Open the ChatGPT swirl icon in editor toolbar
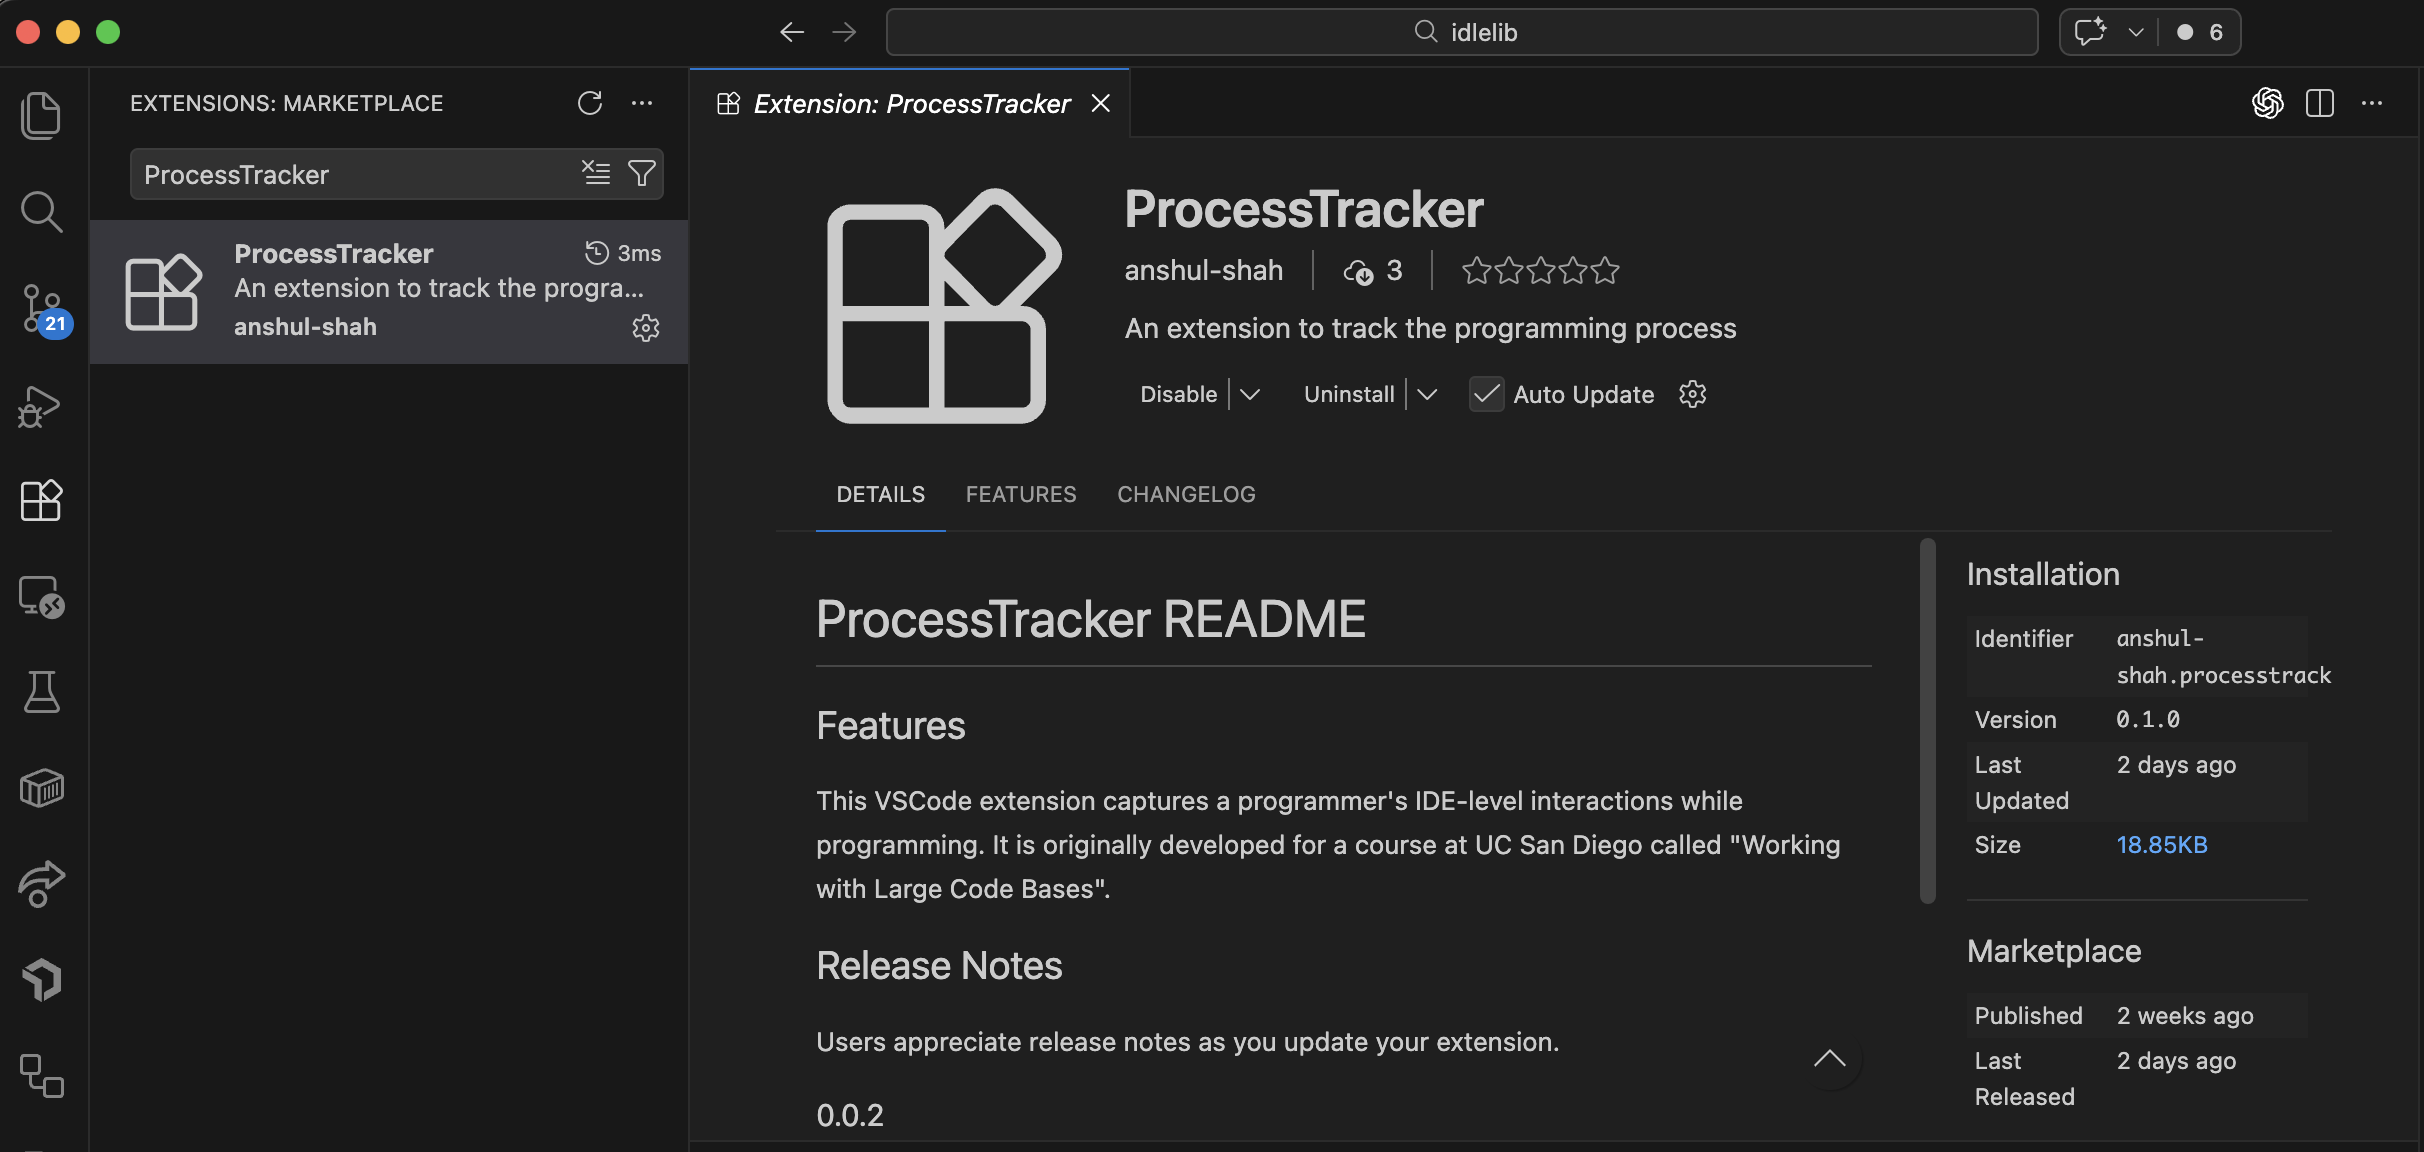Viewport: 2424px width, 1152px height. 2267,103
